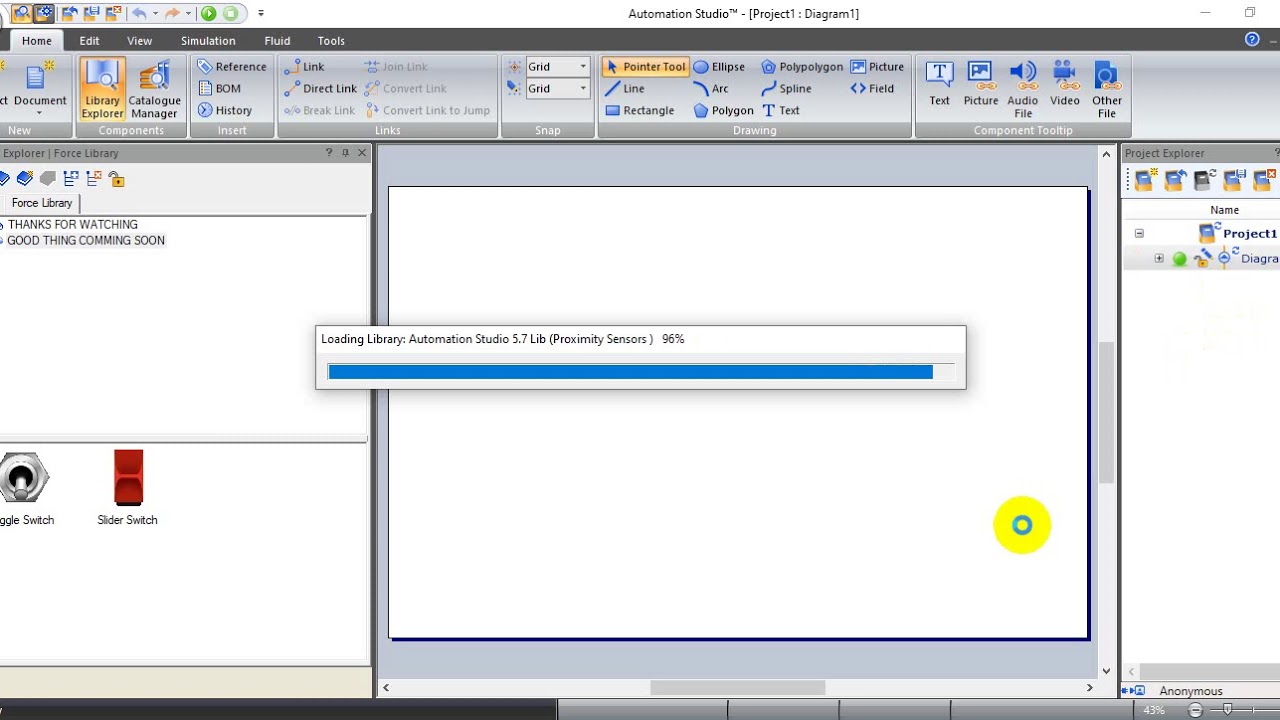Open the BOM insert option
The width and height of the screenshot is (1280, 720).
[220, 89]
